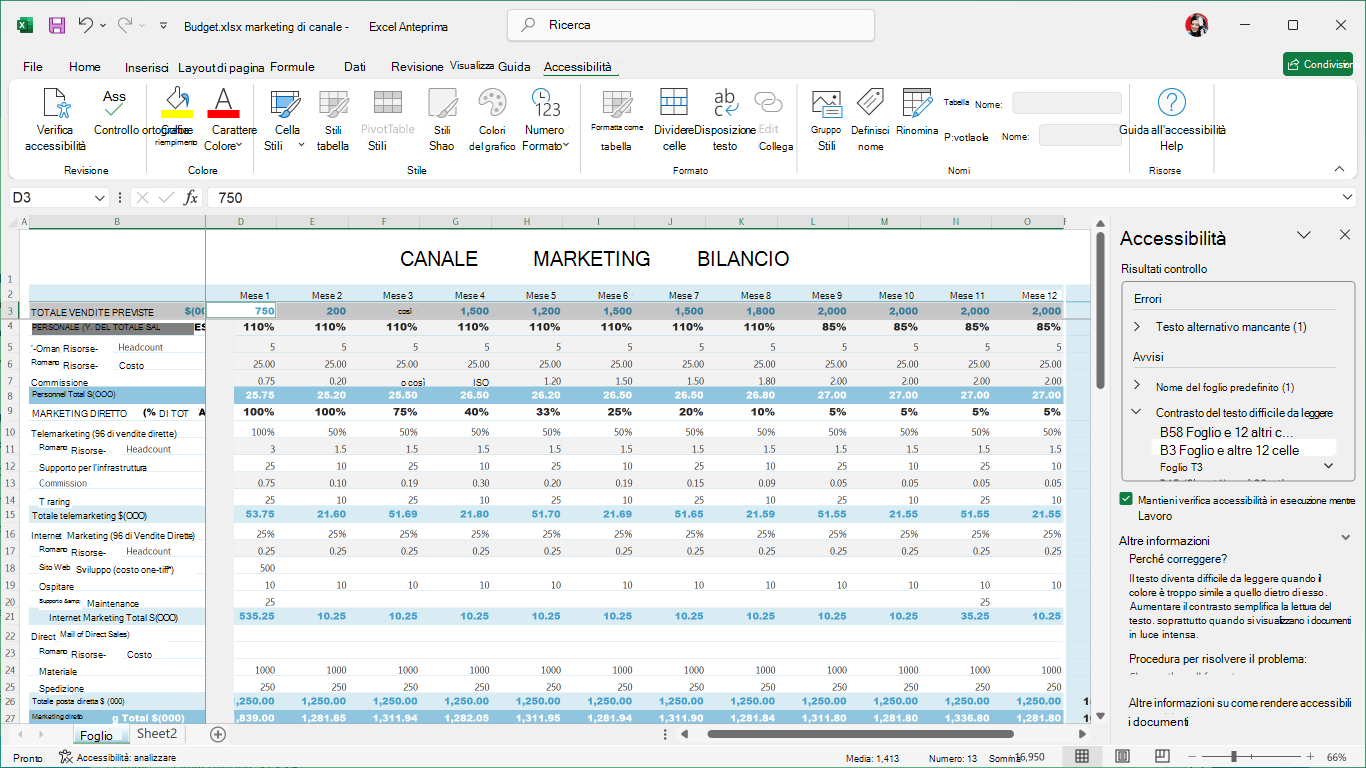Apply Disposizione testo wrapping
1366x768 pixels.
point(725,120)
